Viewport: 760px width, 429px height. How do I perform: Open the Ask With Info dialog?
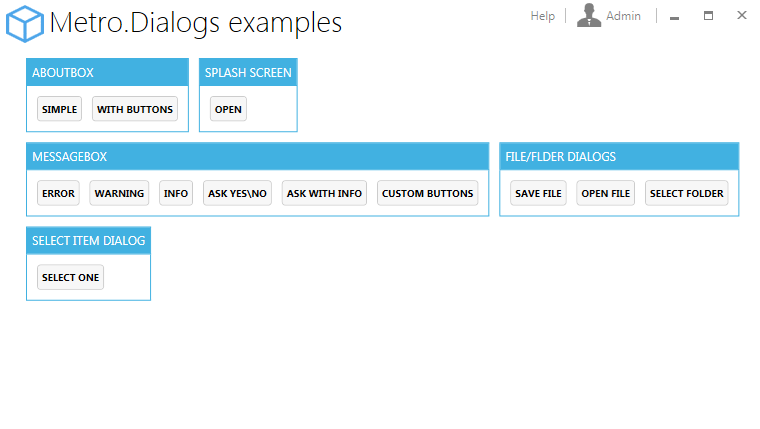click(x=324, y=193)
